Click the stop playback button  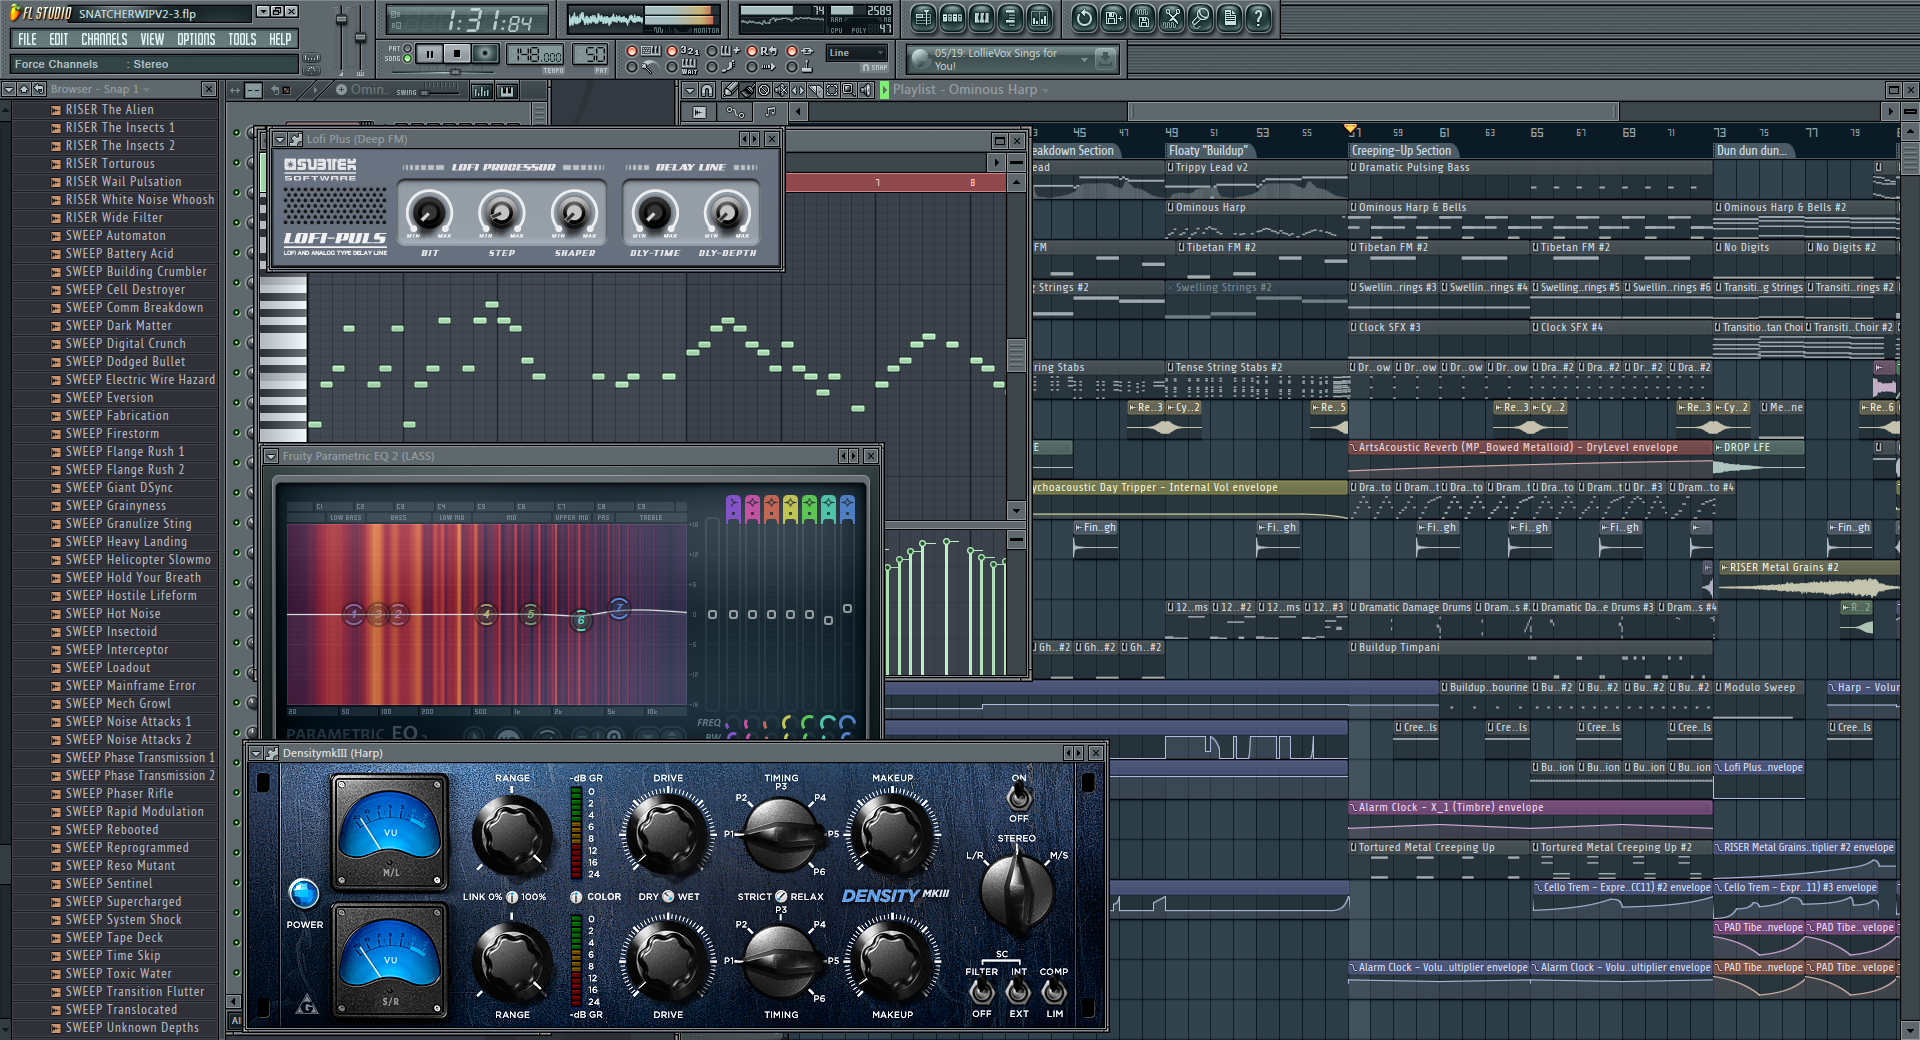coord(457,54)
